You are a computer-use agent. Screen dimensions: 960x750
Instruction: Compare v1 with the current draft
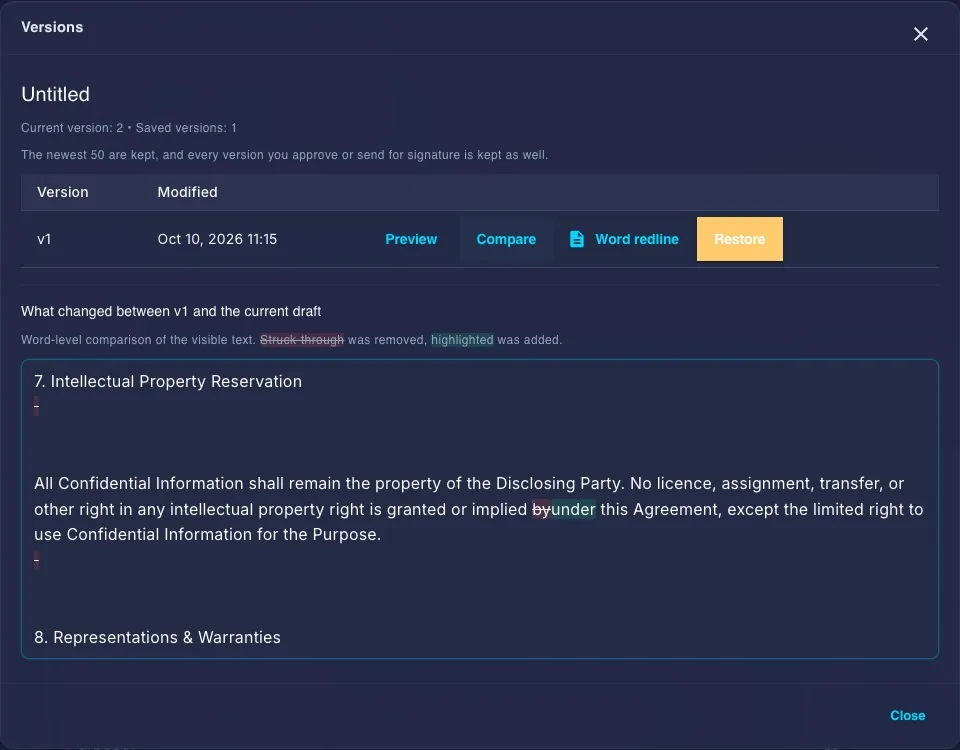tap(506, 239)
